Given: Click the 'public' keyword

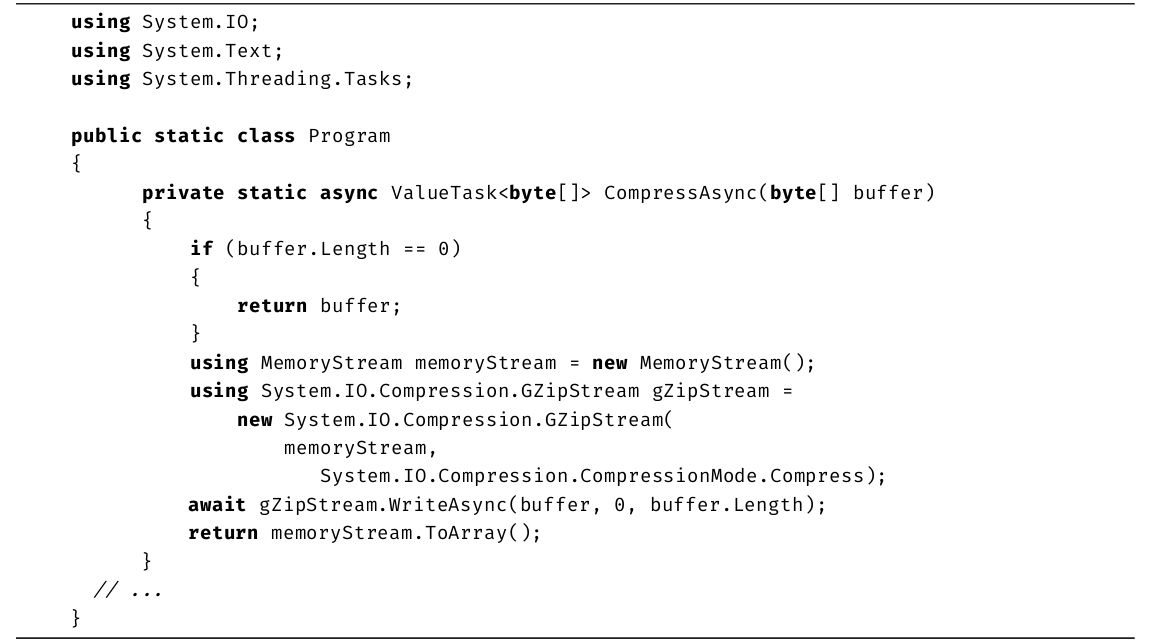Looking at the screenshot, I should click(106, 135).
